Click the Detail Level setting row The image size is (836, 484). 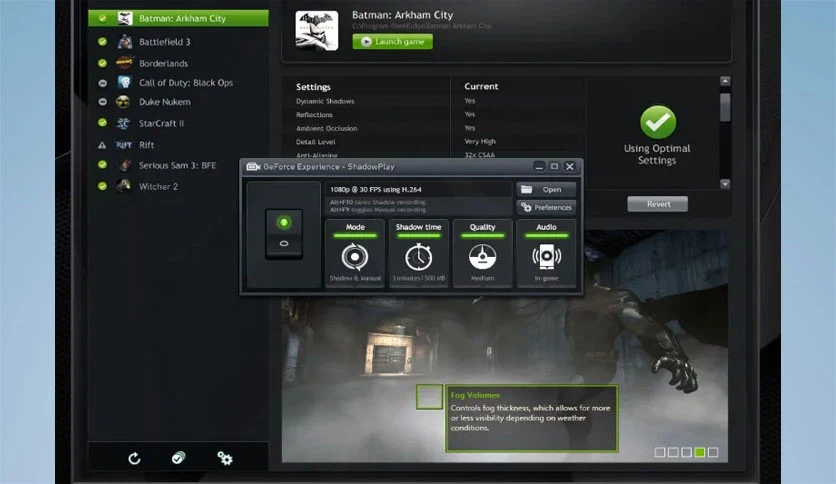[x=437, y=142]
